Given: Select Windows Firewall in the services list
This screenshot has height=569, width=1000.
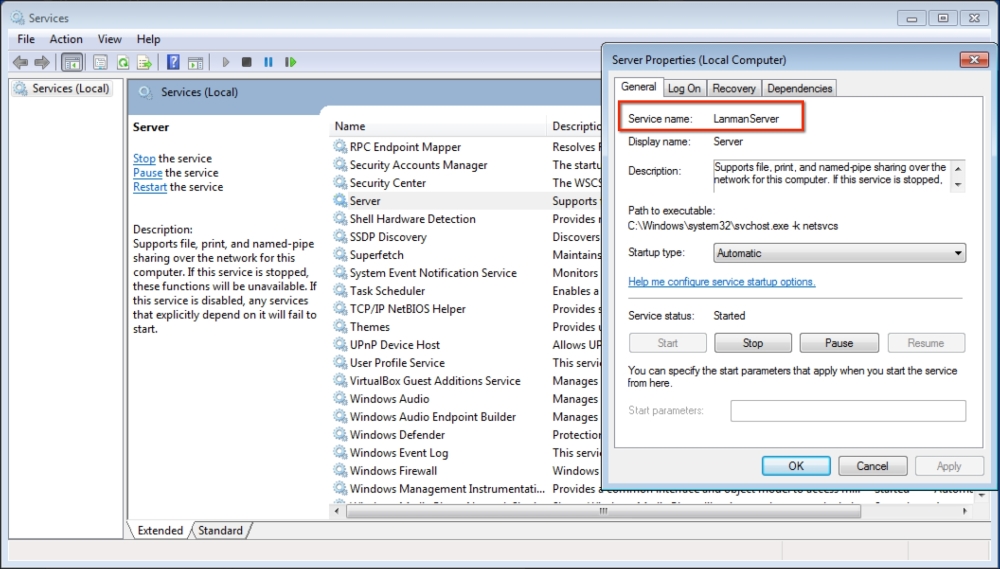Looking at the screenshot, I should pyautogui.click(x=393, y=471).
